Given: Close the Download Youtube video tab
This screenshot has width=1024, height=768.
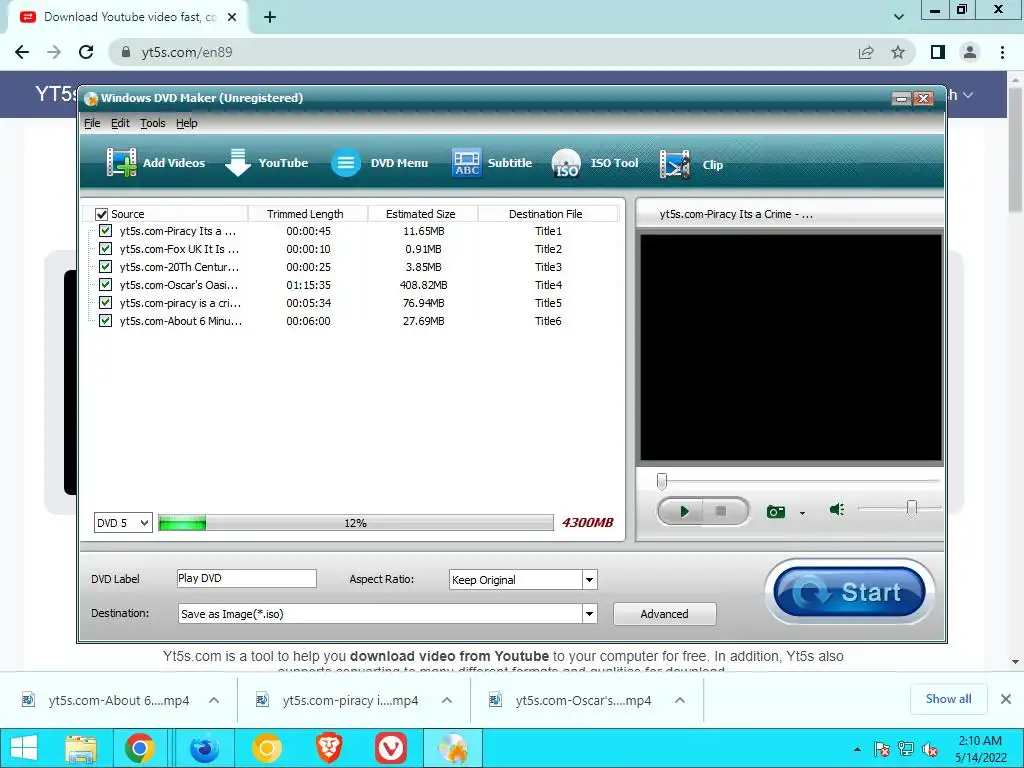Looking at the screenshot, I should point(232,18).
